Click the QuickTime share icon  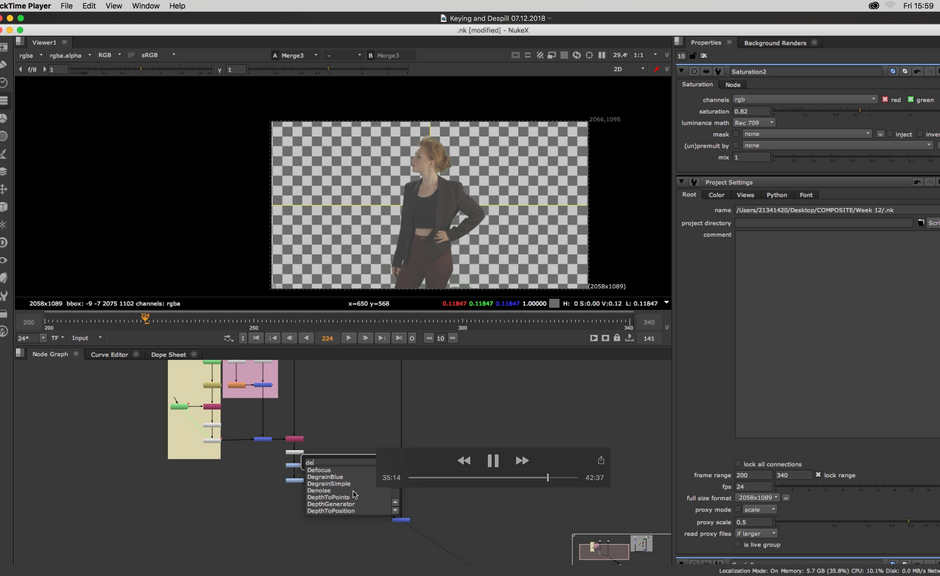pyautogui.click(x=601, y=461)
